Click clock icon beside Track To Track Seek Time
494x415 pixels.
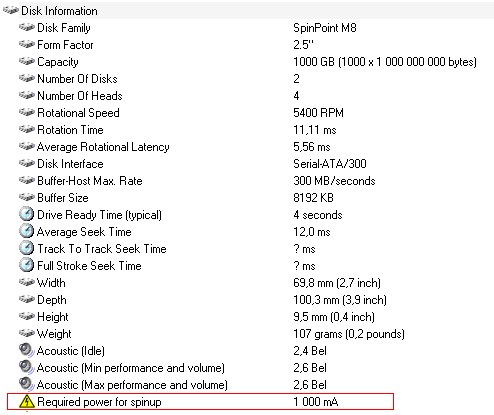(x=27, y=248)
